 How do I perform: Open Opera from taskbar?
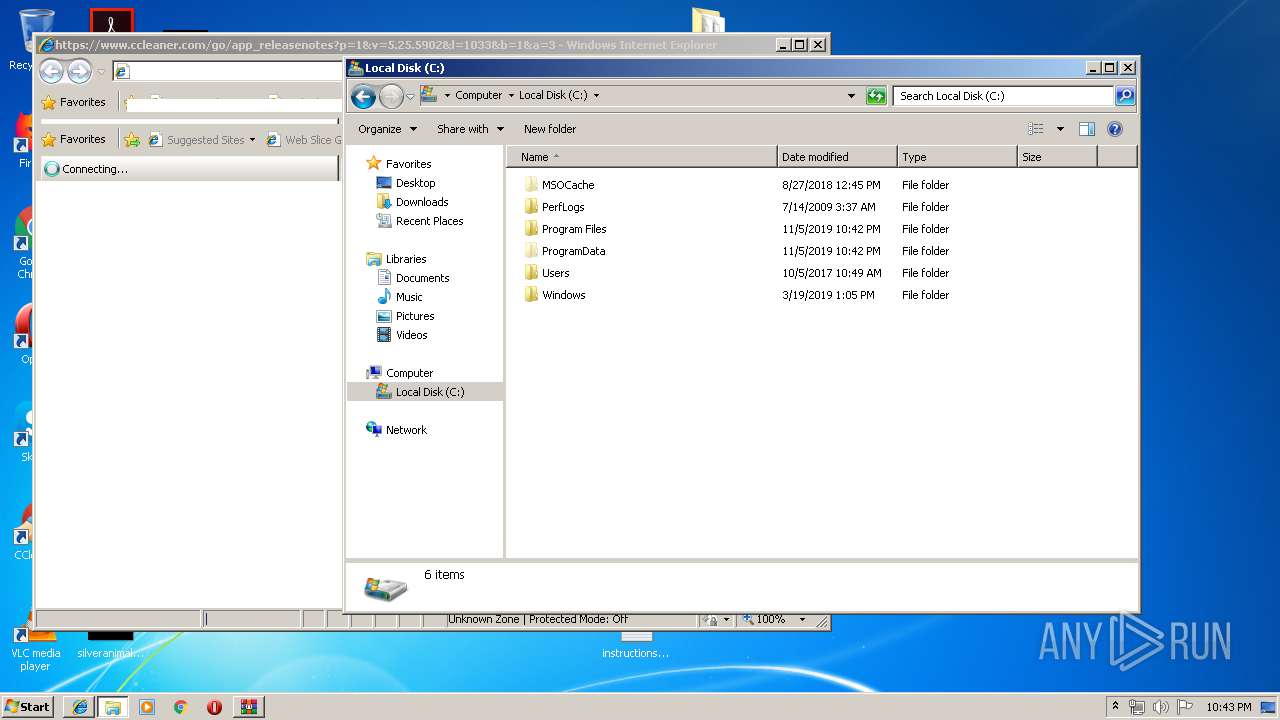click(x=214, y=707)
